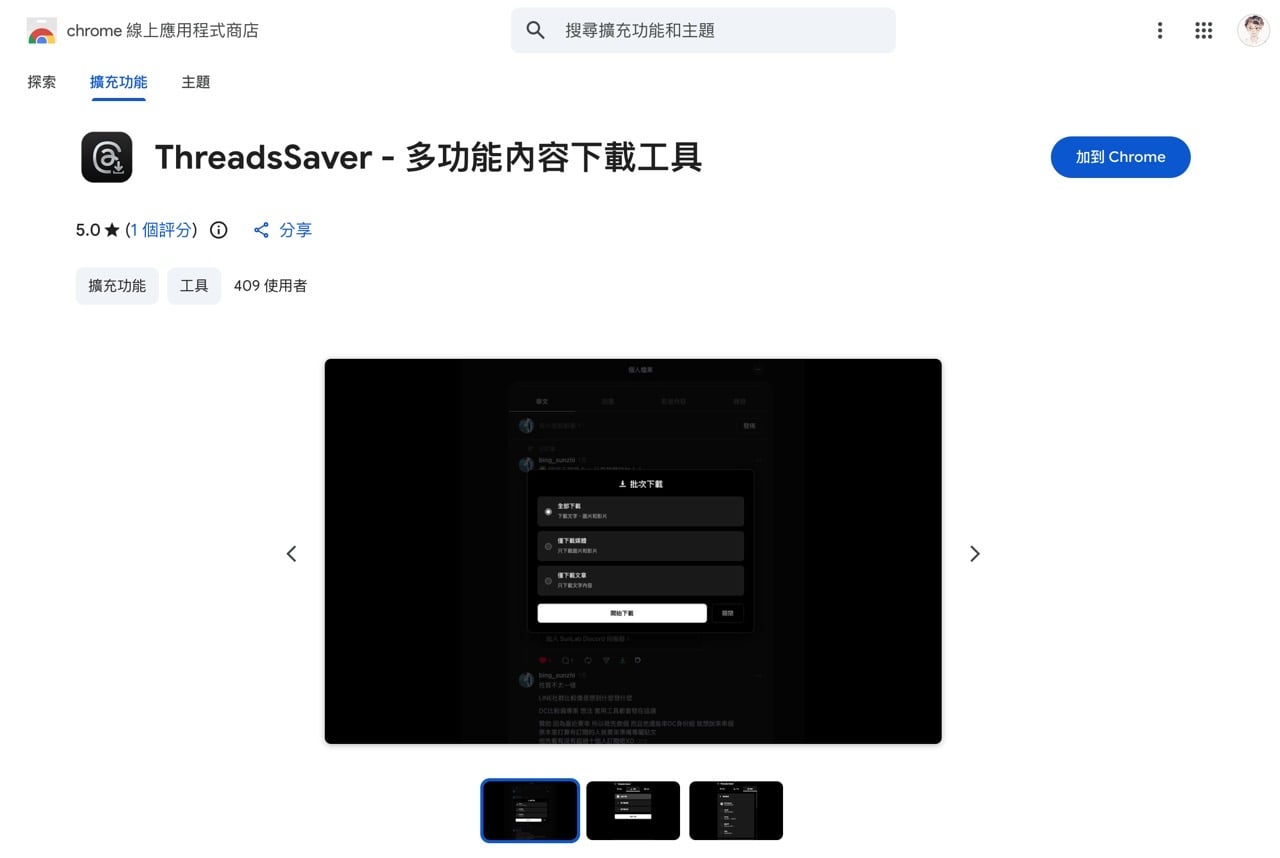Open the account profile avatar

point(1253,31)
